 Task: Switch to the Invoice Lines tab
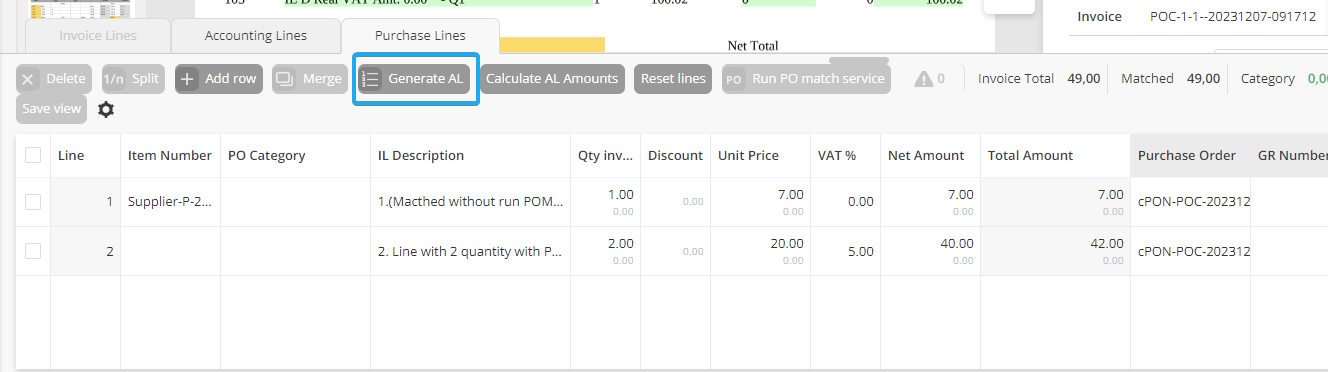98,36
